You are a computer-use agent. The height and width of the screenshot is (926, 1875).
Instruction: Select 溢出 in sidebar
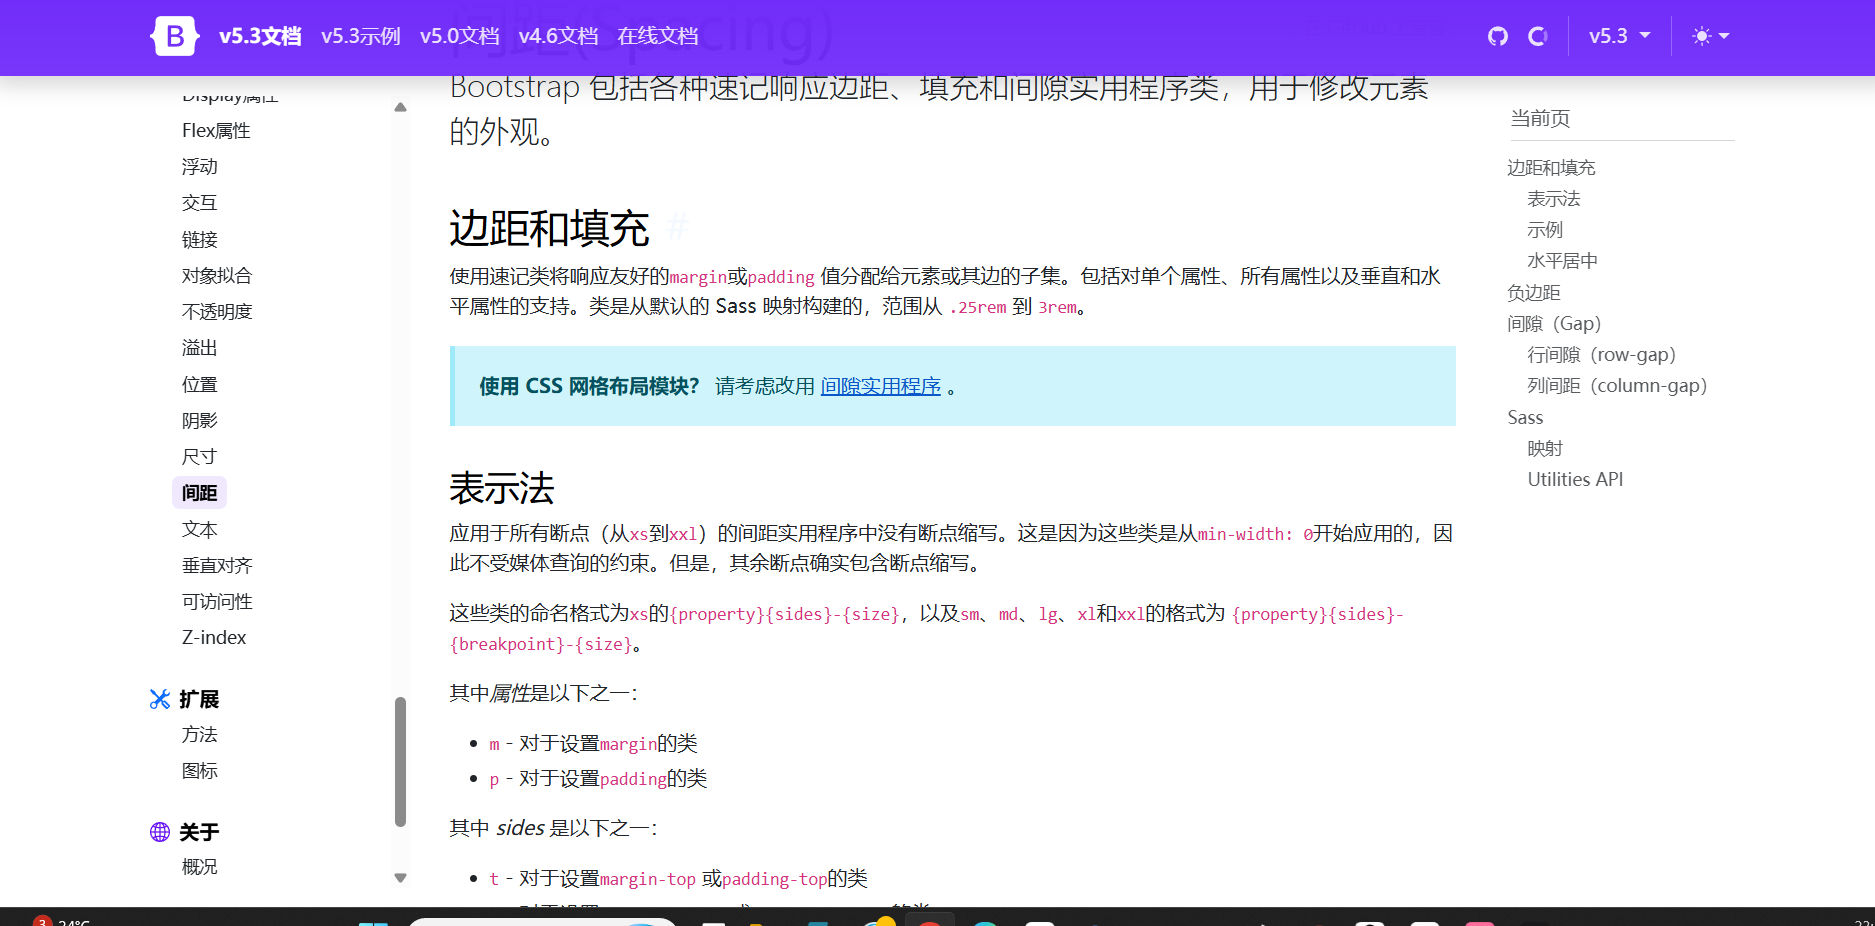pos(200,347)
